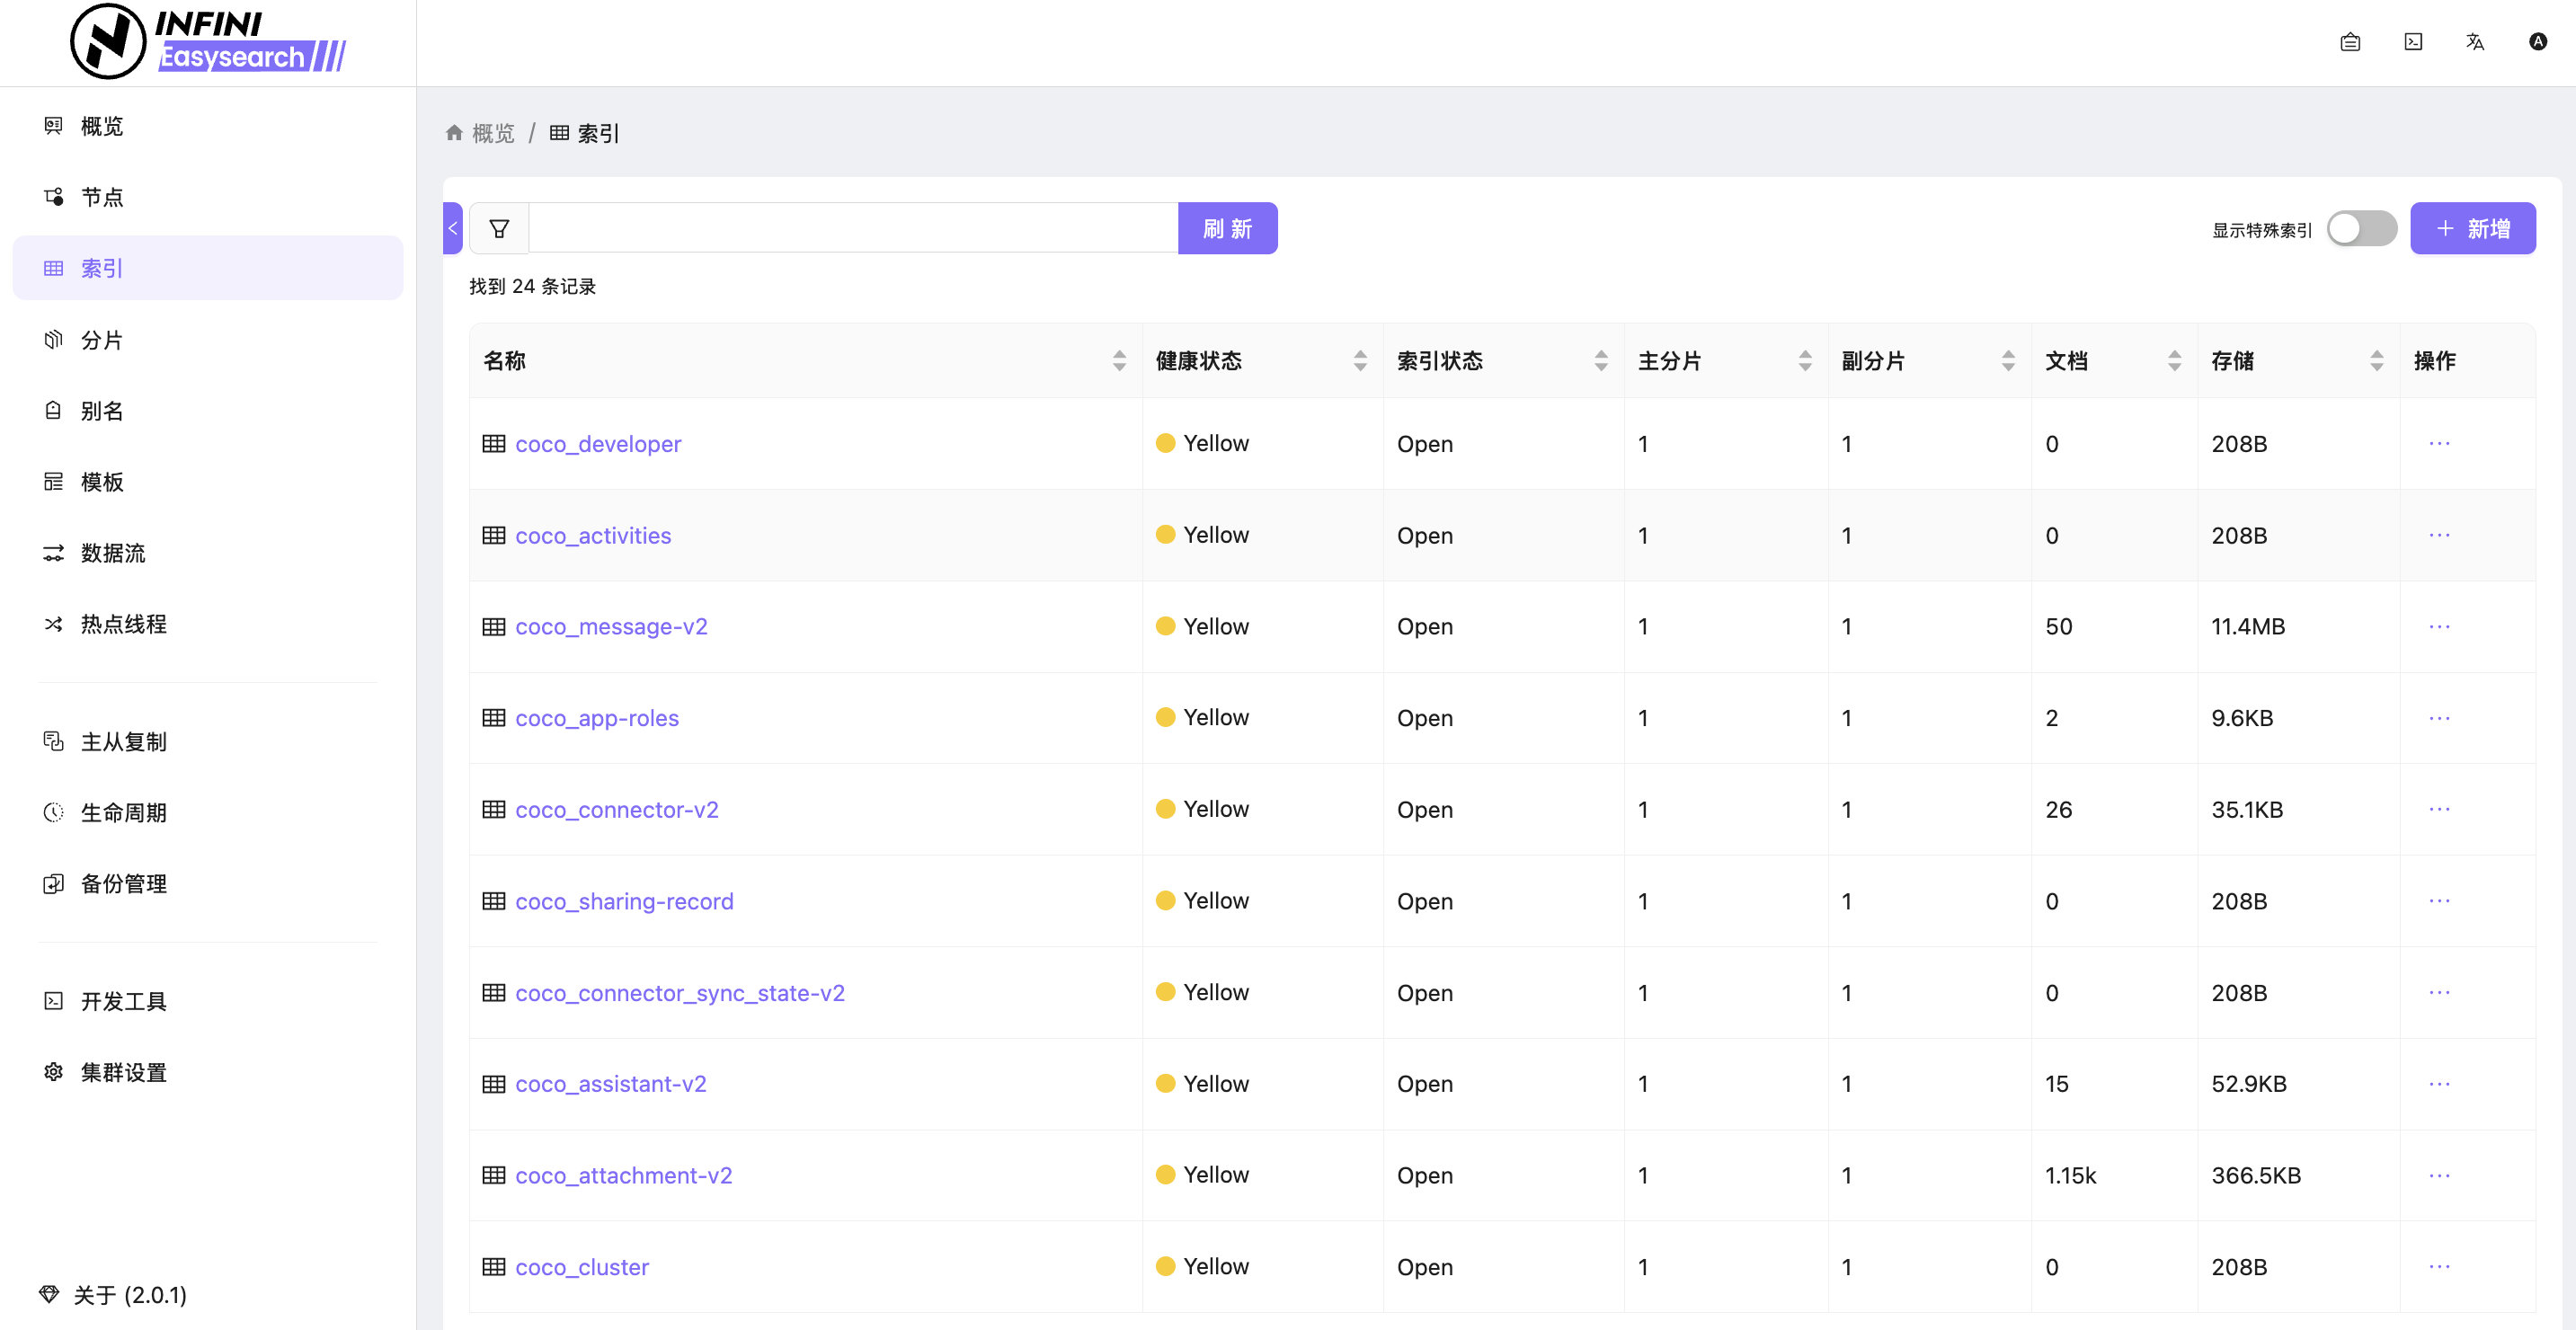Open the user account avatar icon
This screenshot has width=2576, height=1330.
2537,42
